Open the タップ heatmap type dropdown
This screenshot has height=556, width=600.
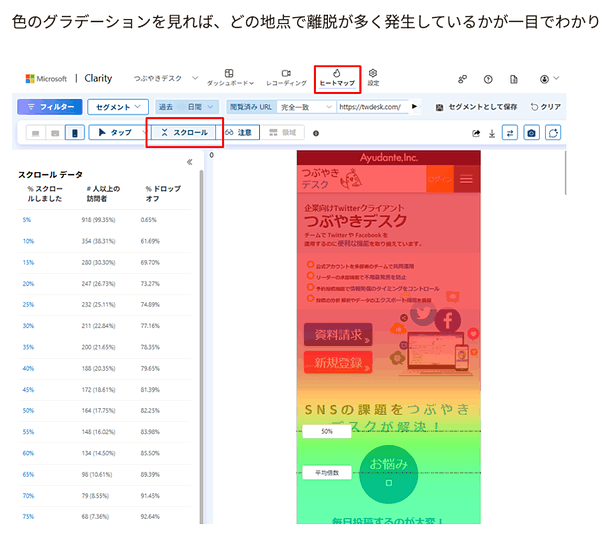coord(119,132)
